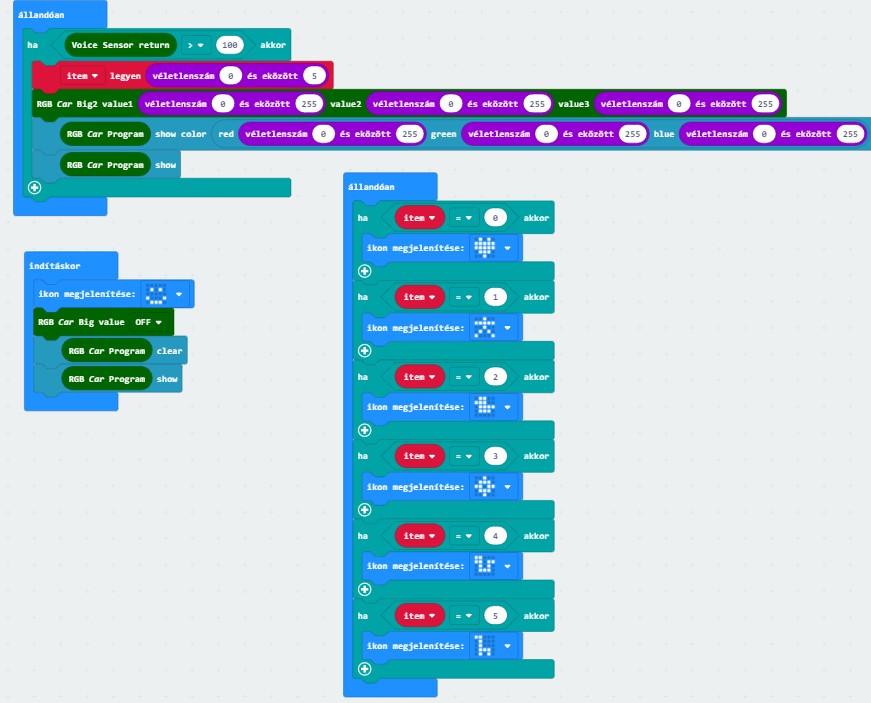Screen dimensions: 871x703
Task: Expand the icon dropdown arrow in the item = 5 block
Action: coord(508,646)
